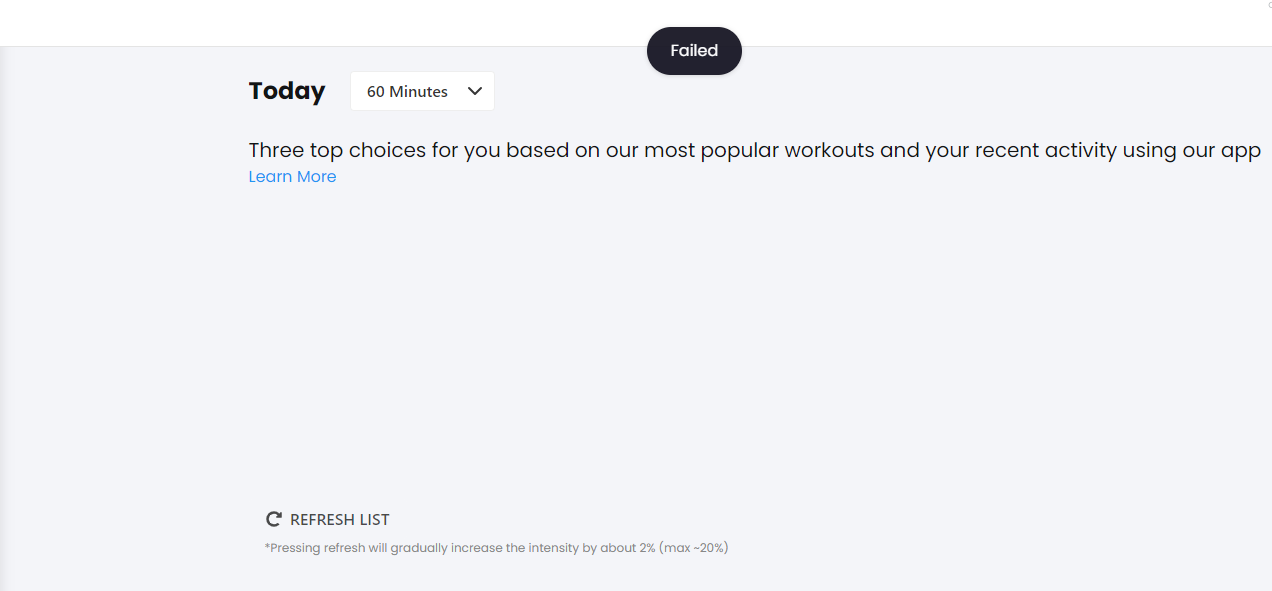Screen dimensions: 1272x591
Task: Select the refresh intensity footnote text
Action: click(496, 548)
